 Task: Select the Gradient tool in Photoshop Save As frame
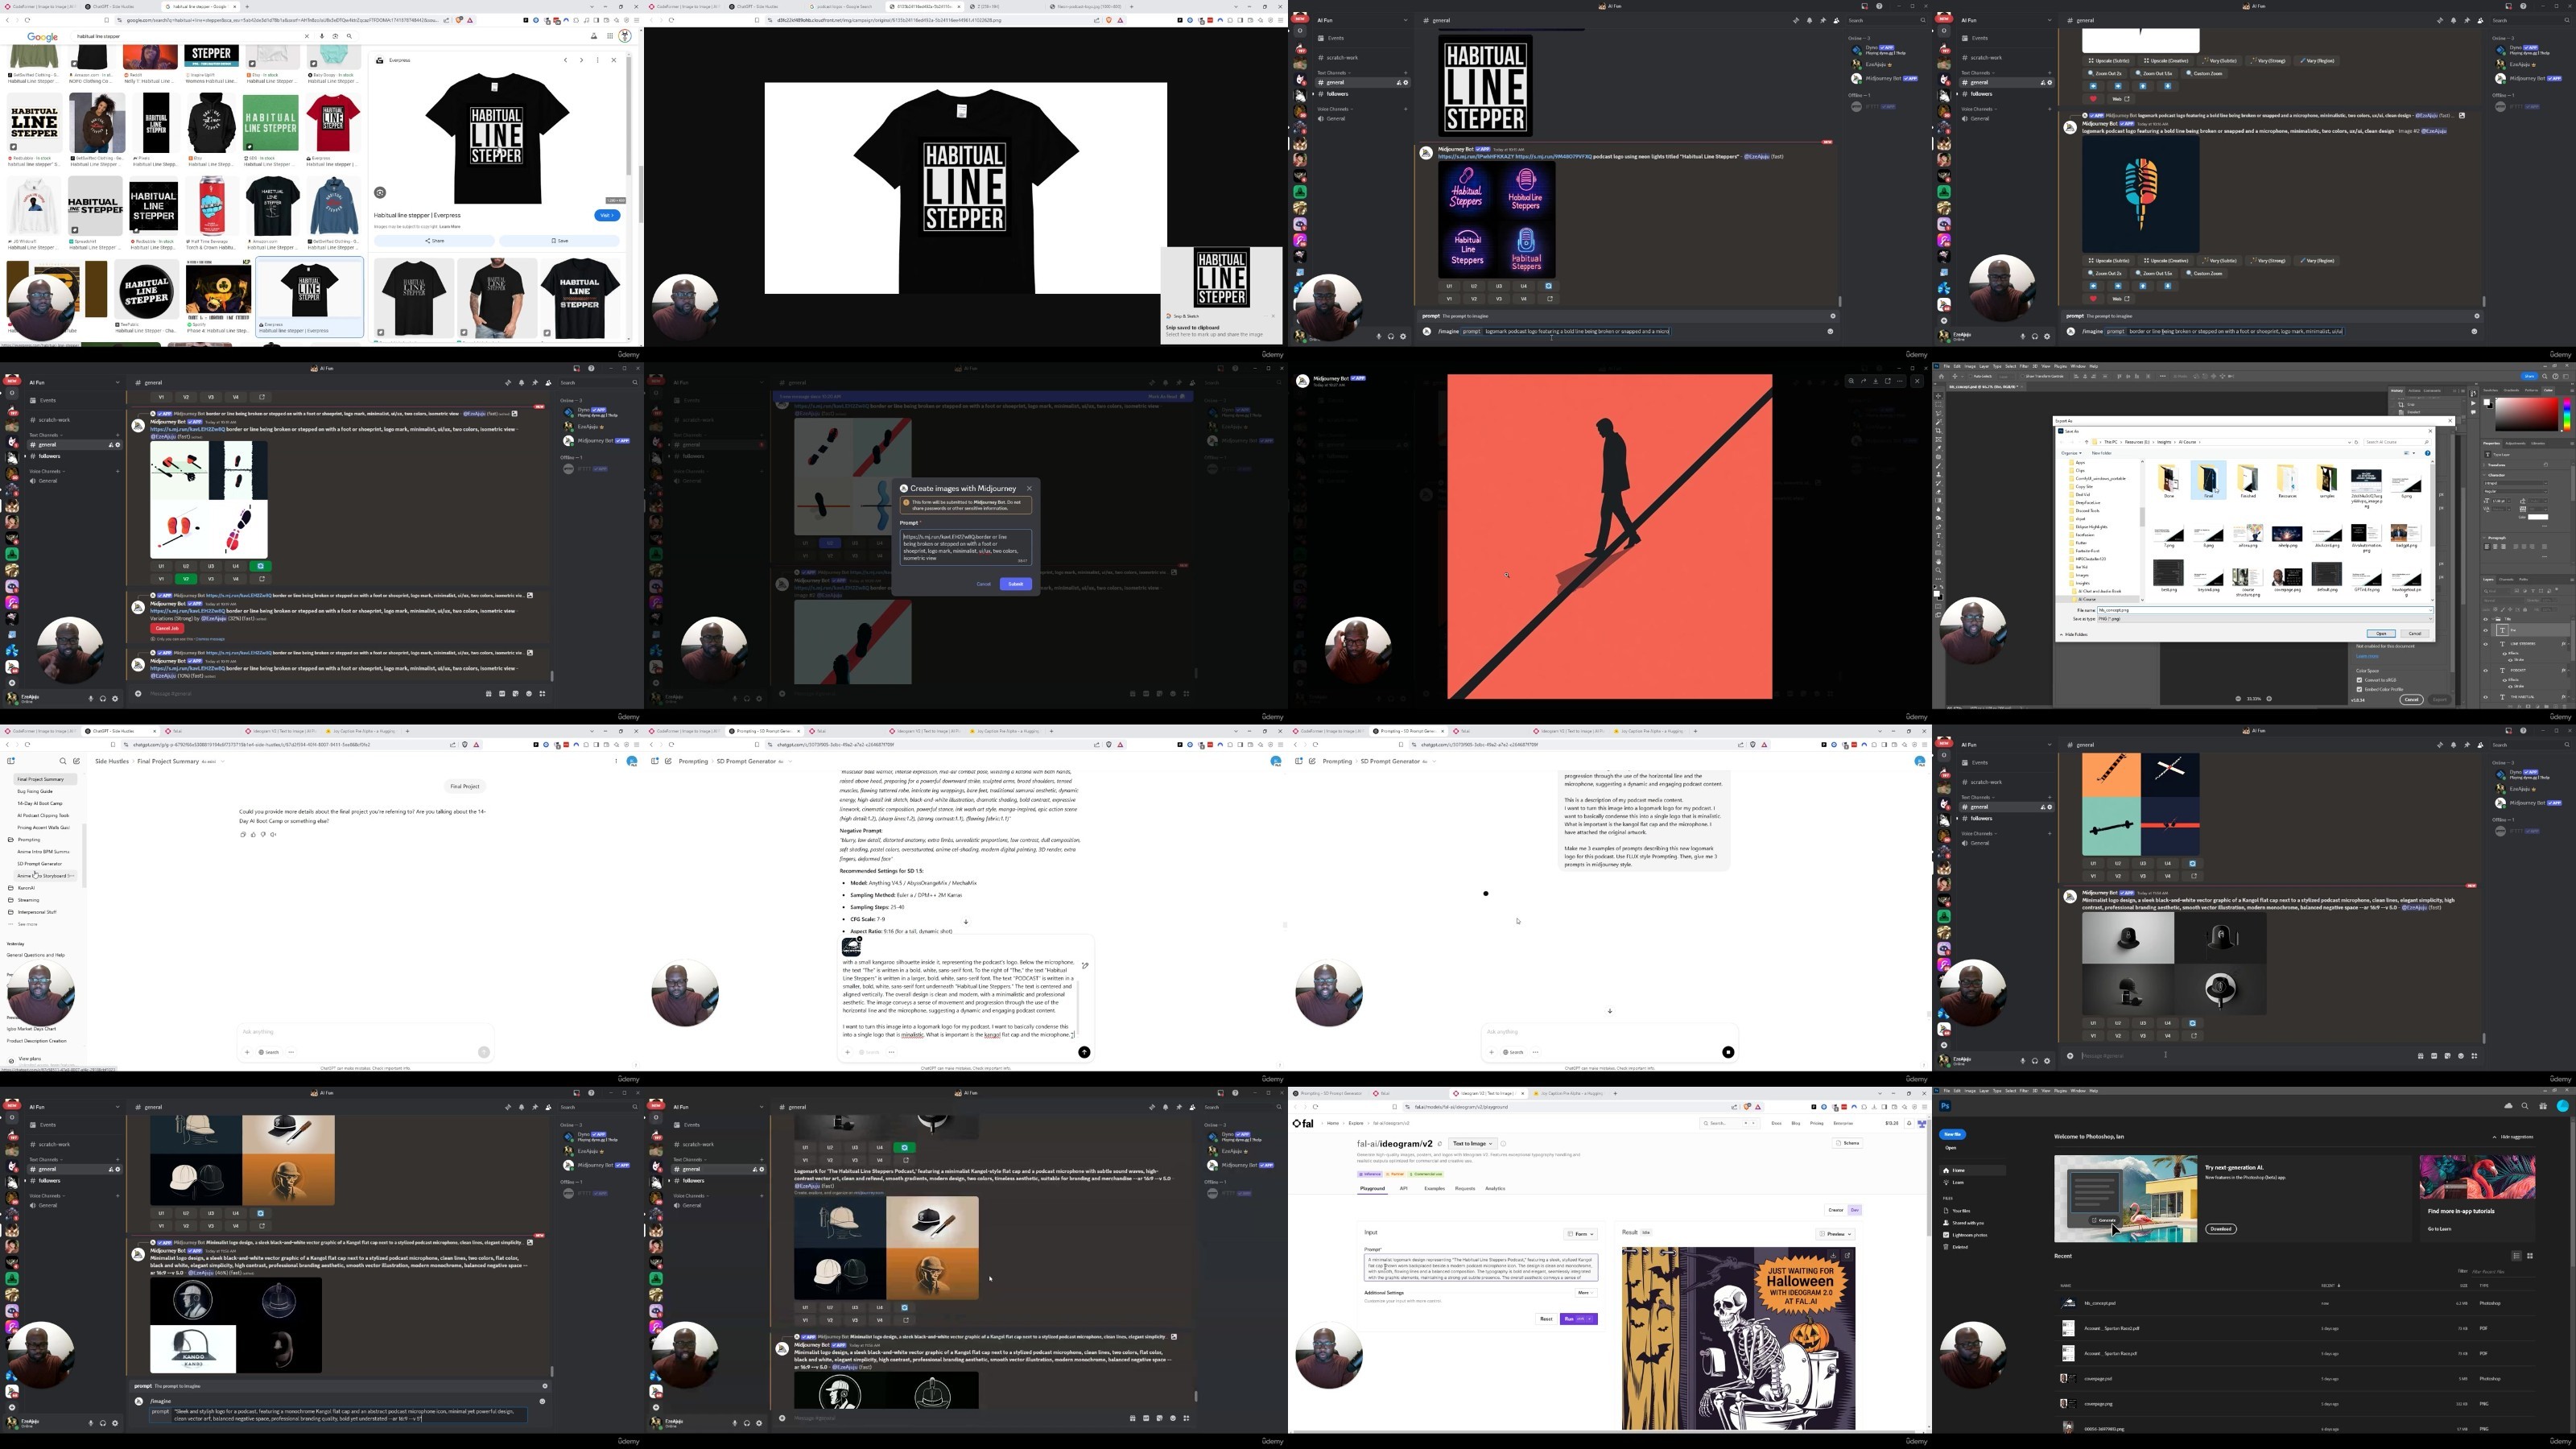click(1938, 501)
